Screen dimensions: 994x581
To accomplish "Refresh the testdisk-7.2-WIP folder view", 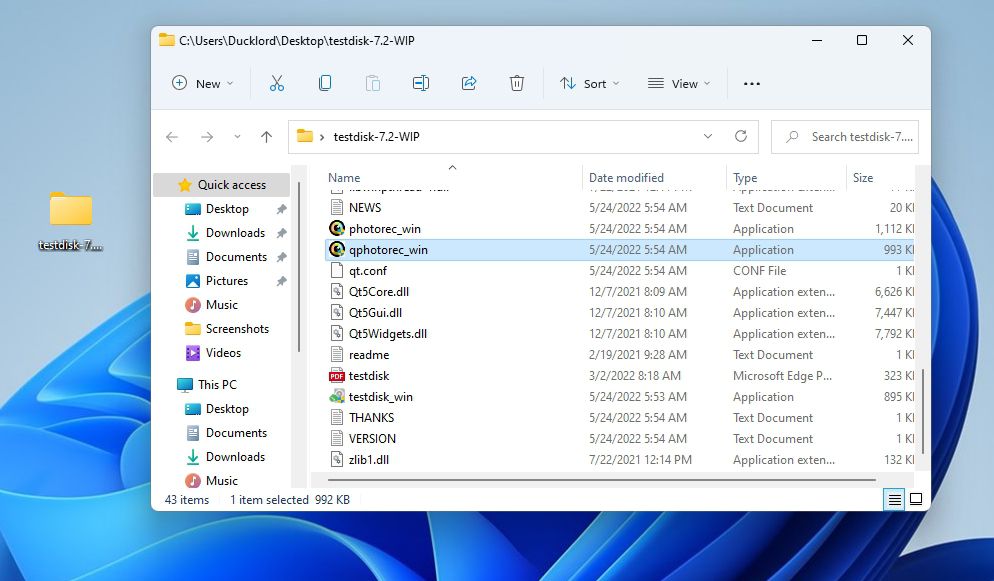I will click(740, 136).
